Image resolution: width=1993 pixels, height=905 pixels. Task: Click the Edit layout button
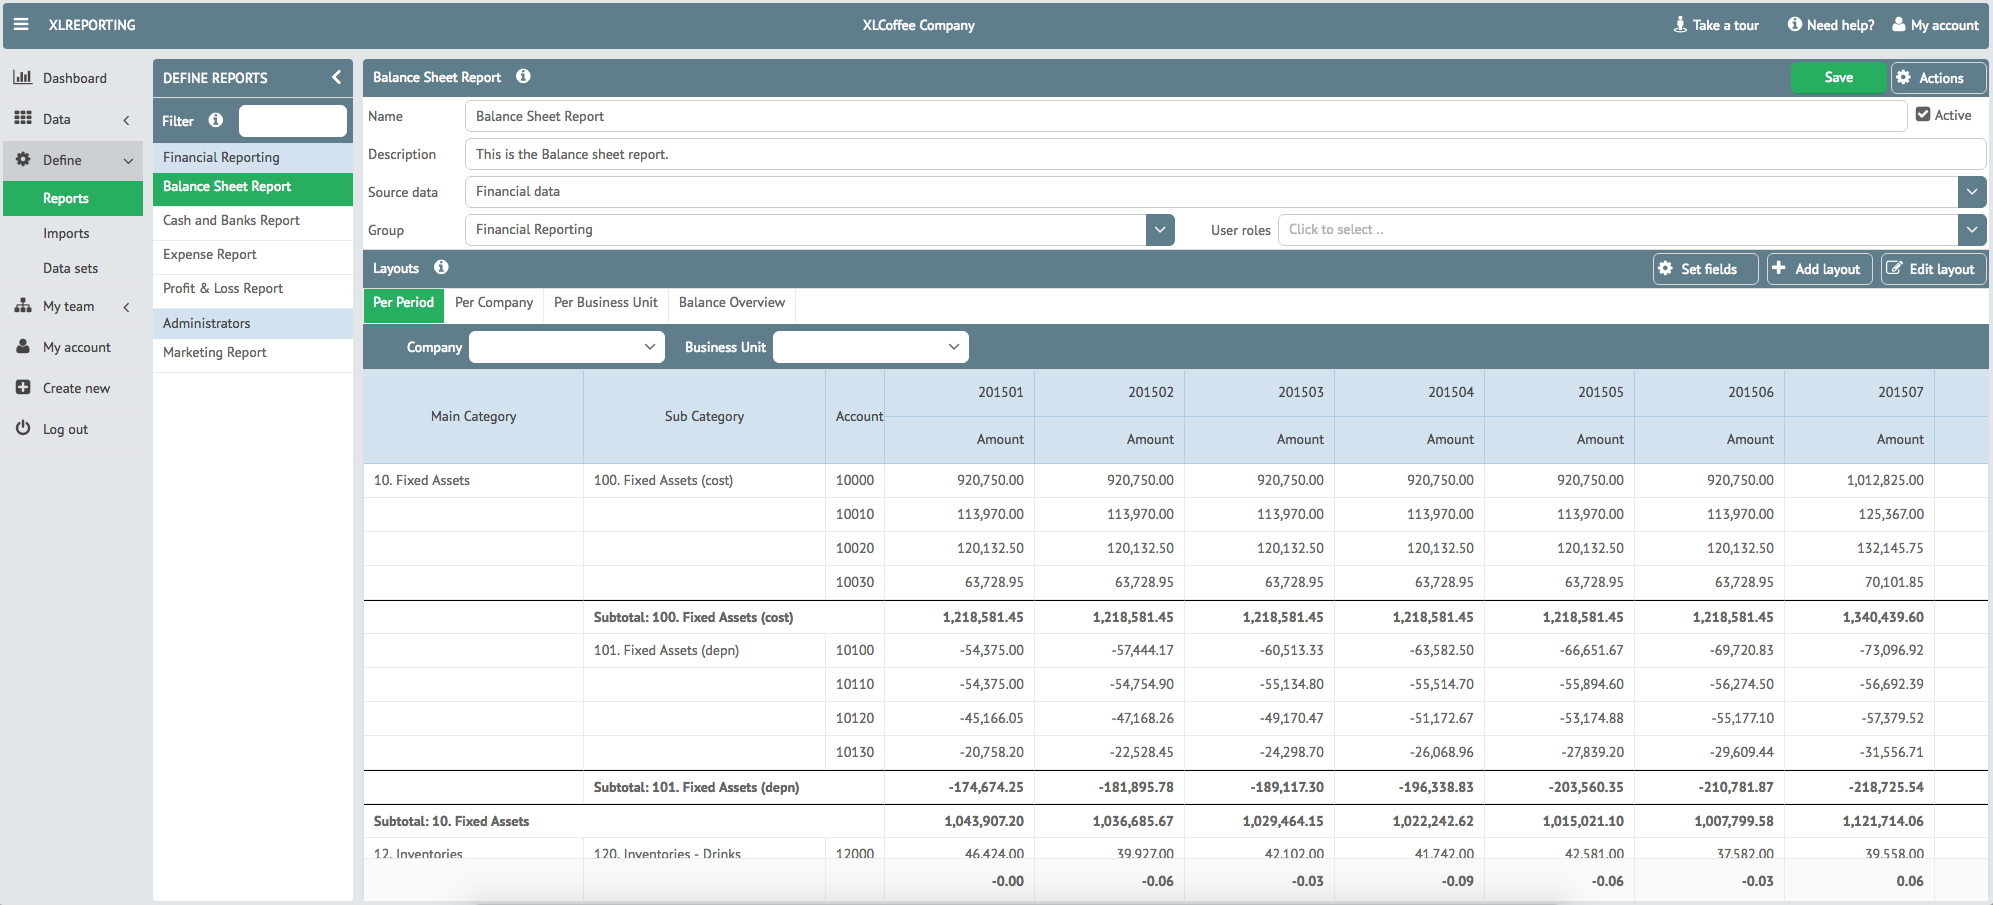pos(1933,268)
